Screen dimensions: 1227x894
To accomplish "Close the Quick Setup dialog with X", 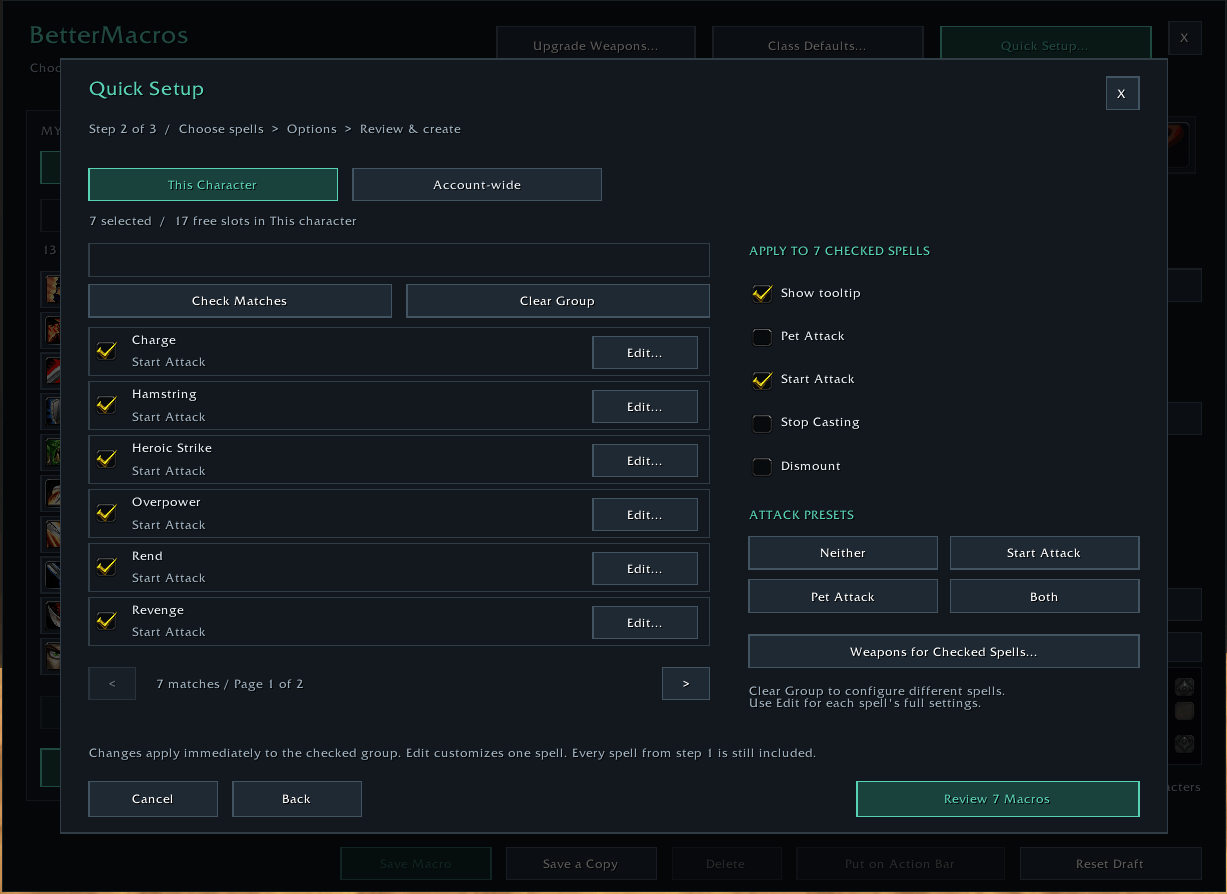I will tap(1122, 93).
